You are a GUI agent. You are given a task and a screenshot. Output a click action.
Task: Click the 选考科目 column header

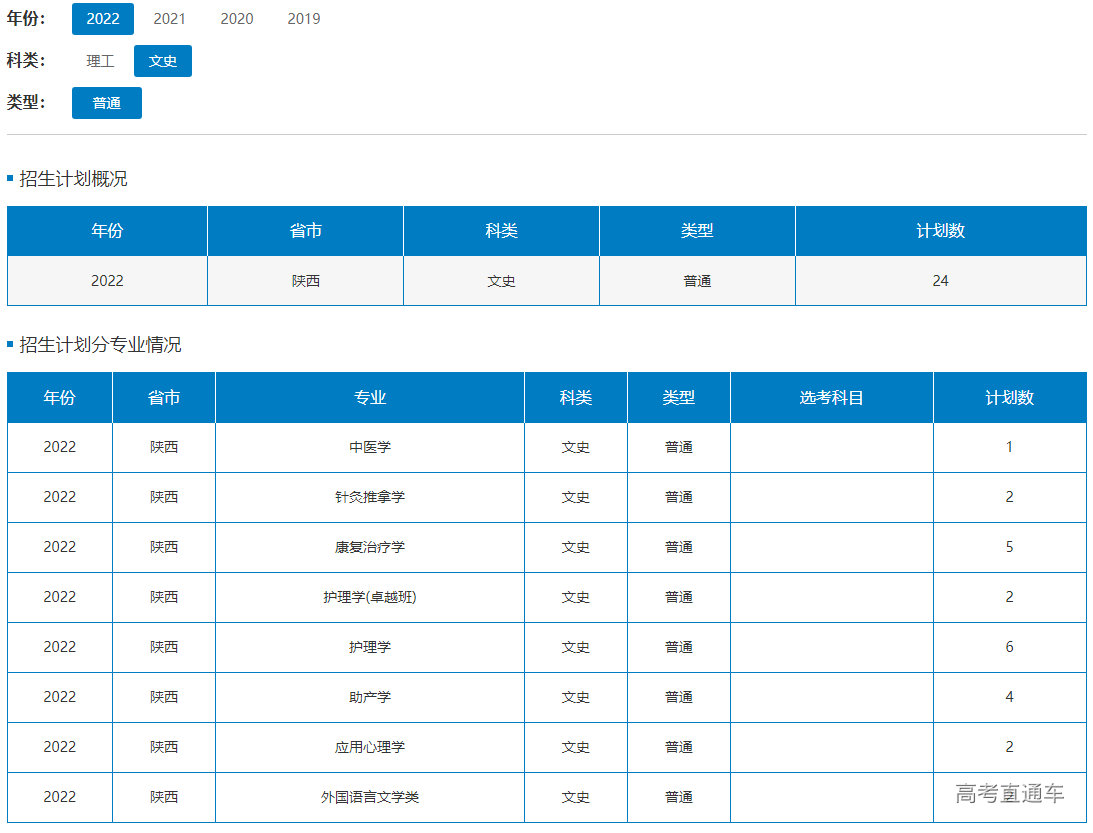point(831,398)
